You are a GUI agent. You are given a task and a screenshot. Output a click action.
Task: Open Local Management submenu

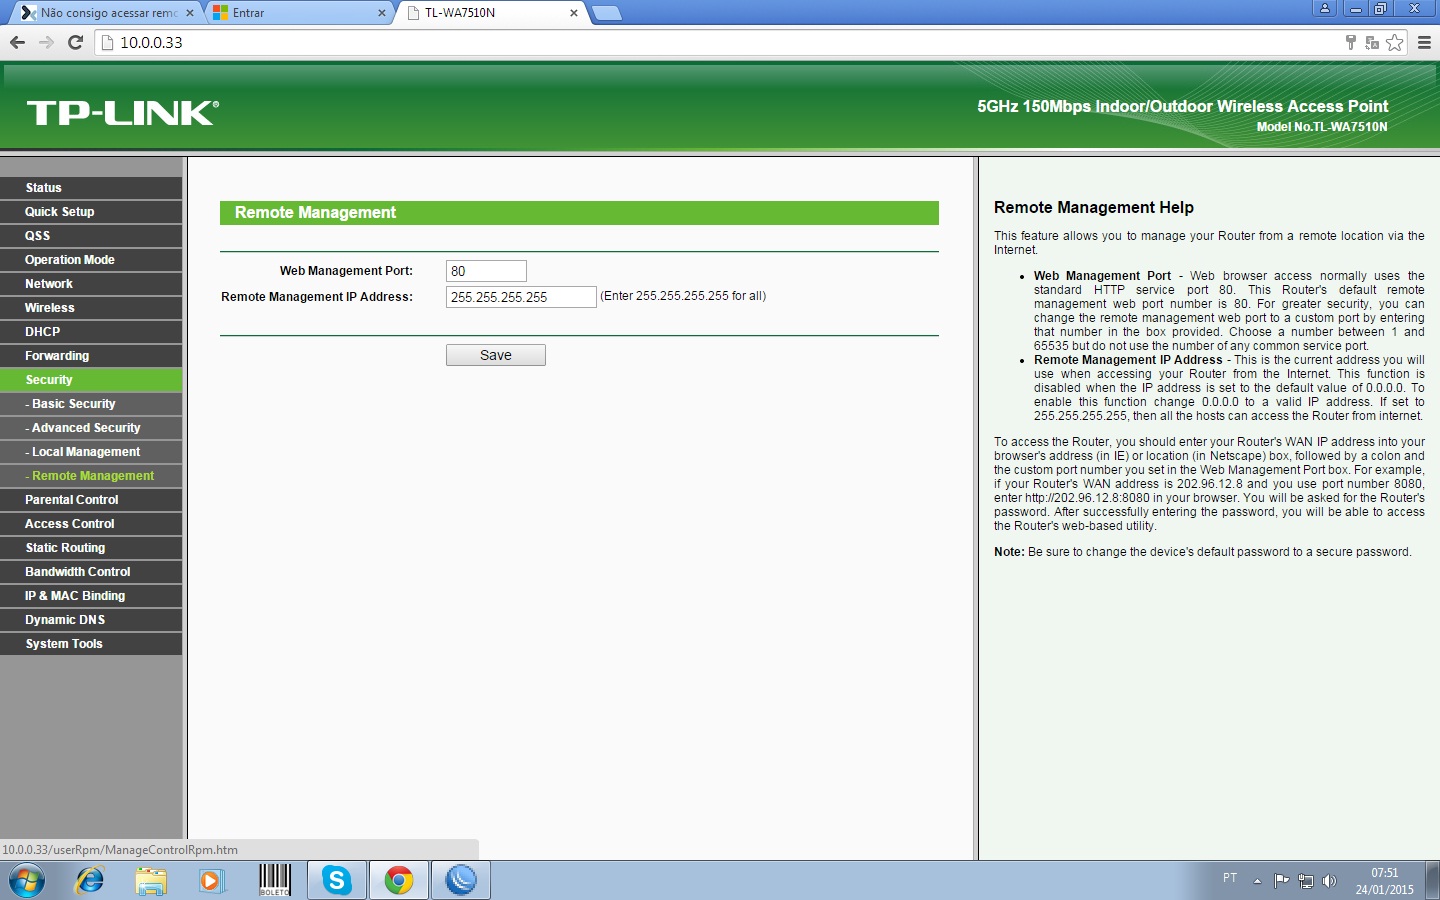91,452
